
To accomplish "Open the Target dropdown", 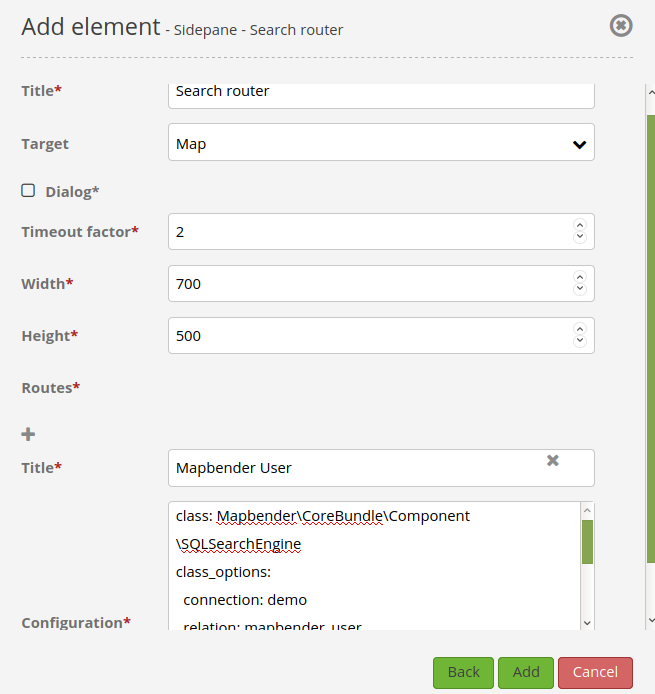I will point(381,143).
